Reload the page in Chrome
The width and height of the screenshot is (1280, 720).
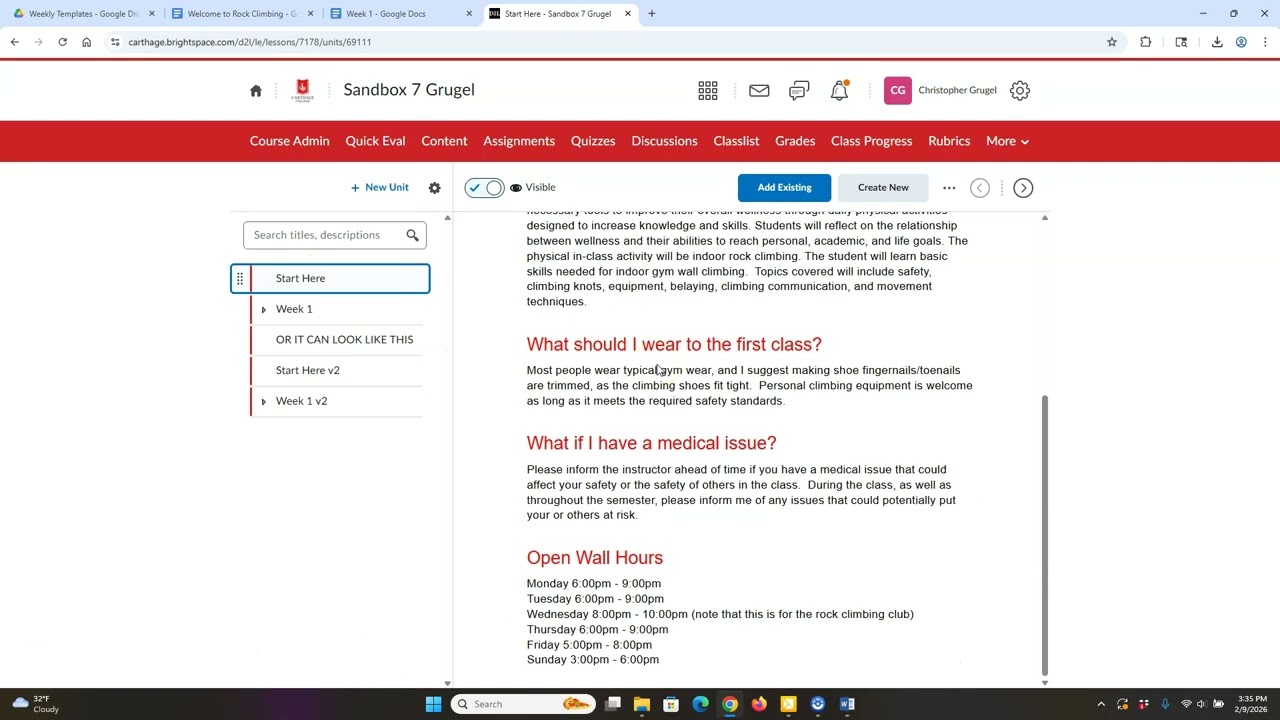[x=62, y=42]
